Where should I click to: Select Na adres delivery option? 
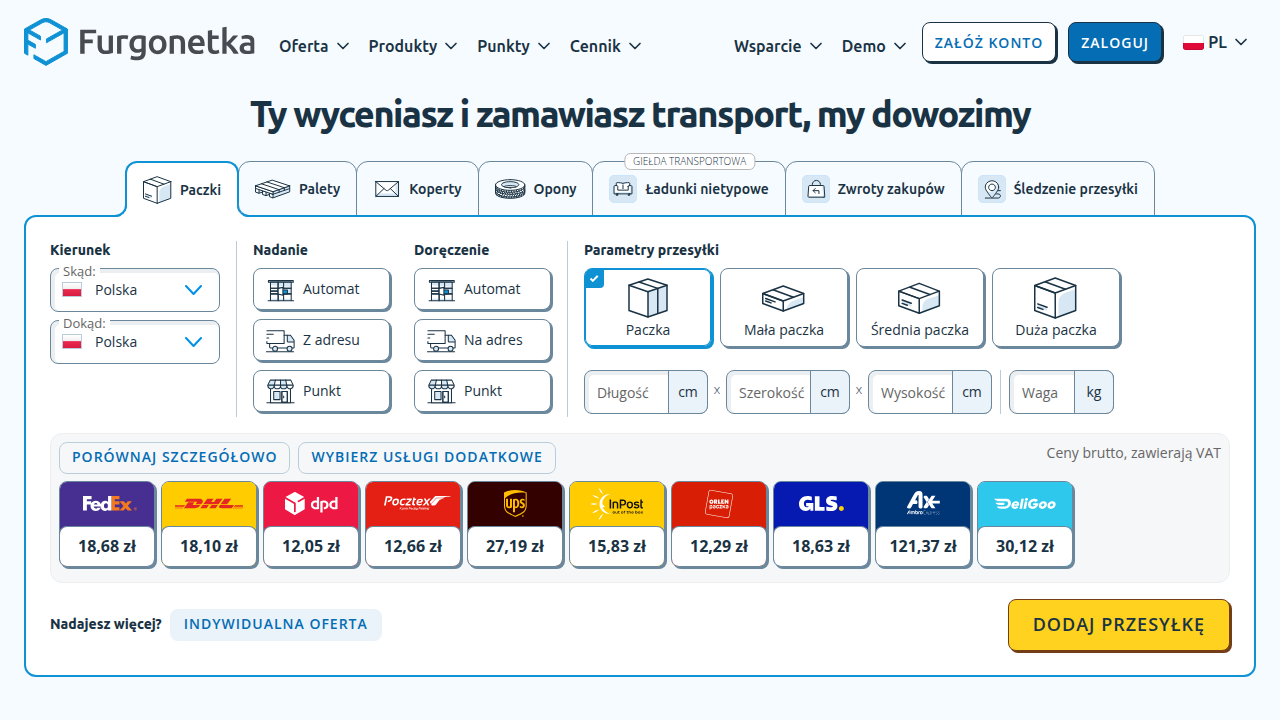pos(482,340)
